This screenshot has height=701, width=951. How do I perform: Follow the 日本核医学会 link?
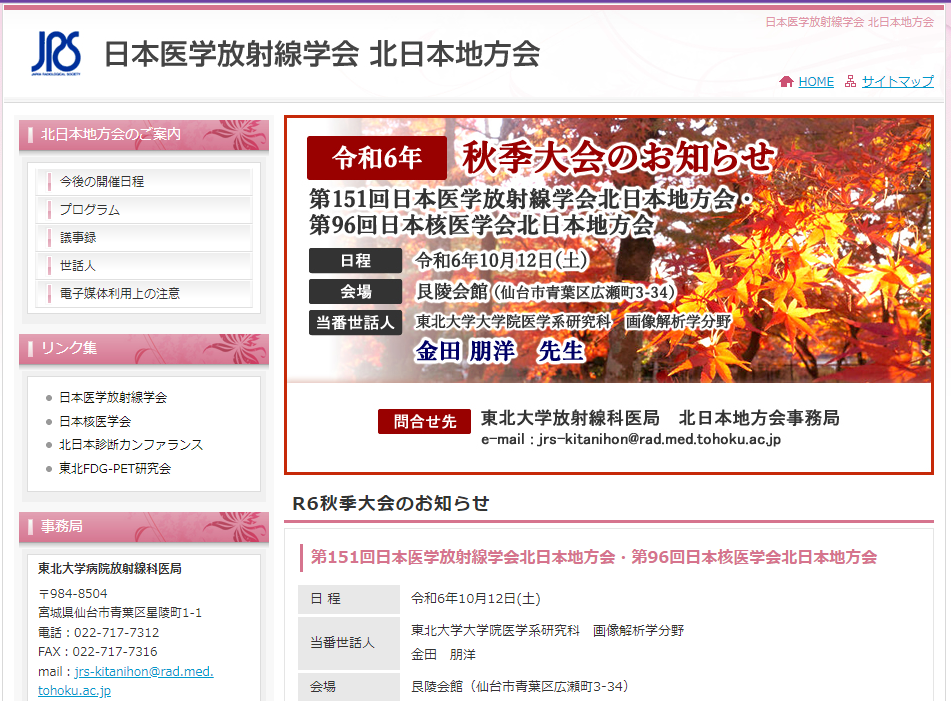click(x=95, y=421)
